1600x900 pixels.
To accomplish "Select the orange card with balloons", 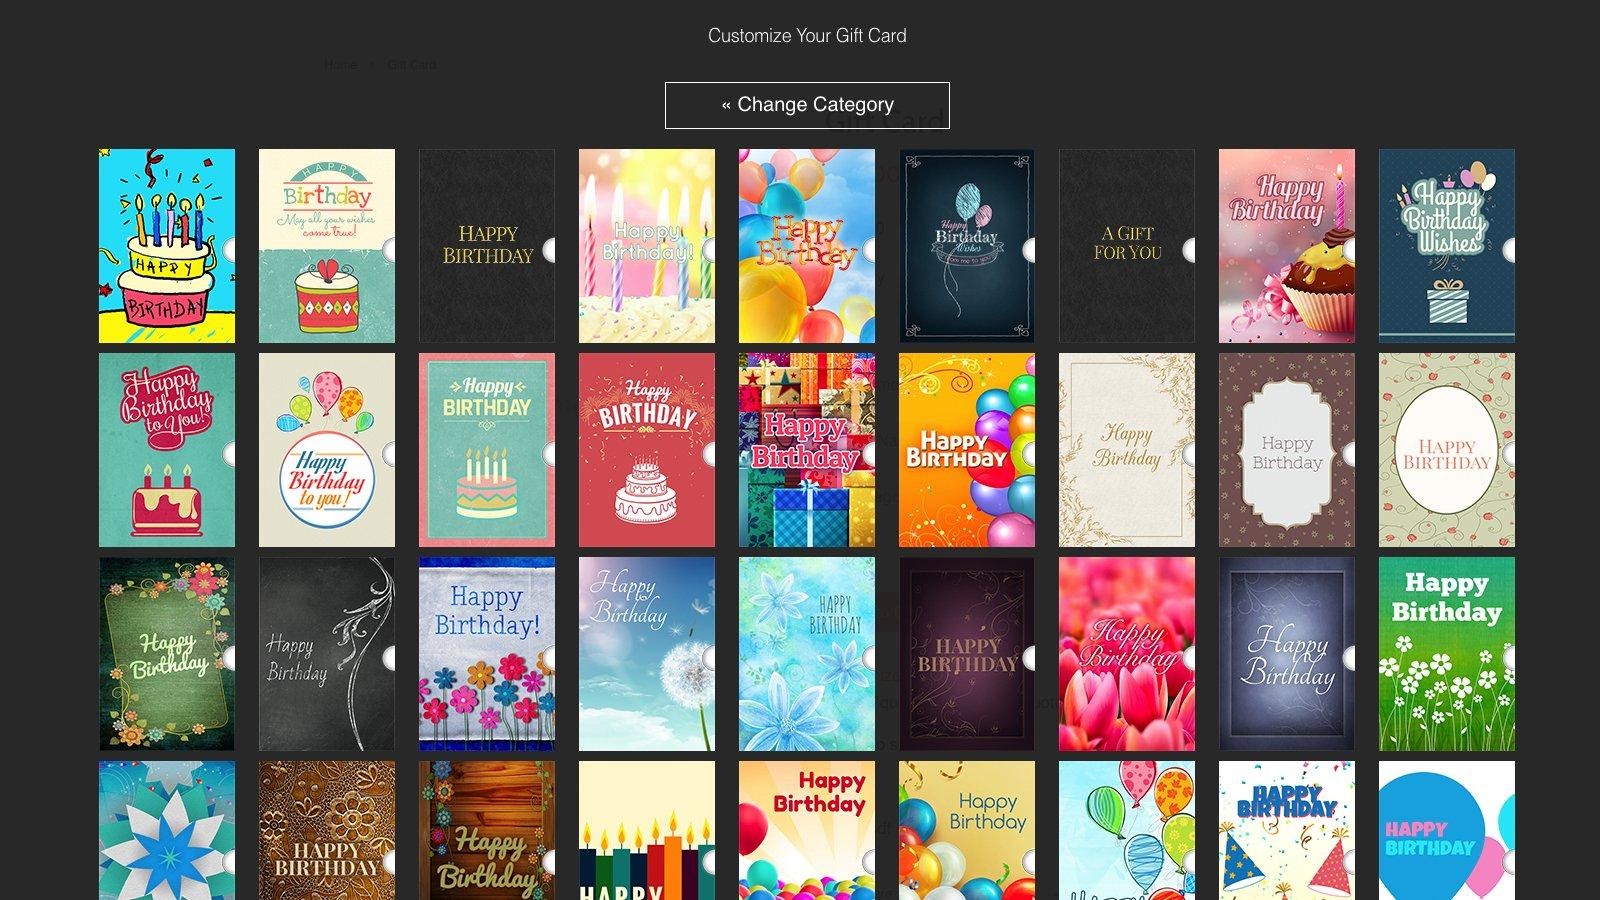I will point(966,450).
